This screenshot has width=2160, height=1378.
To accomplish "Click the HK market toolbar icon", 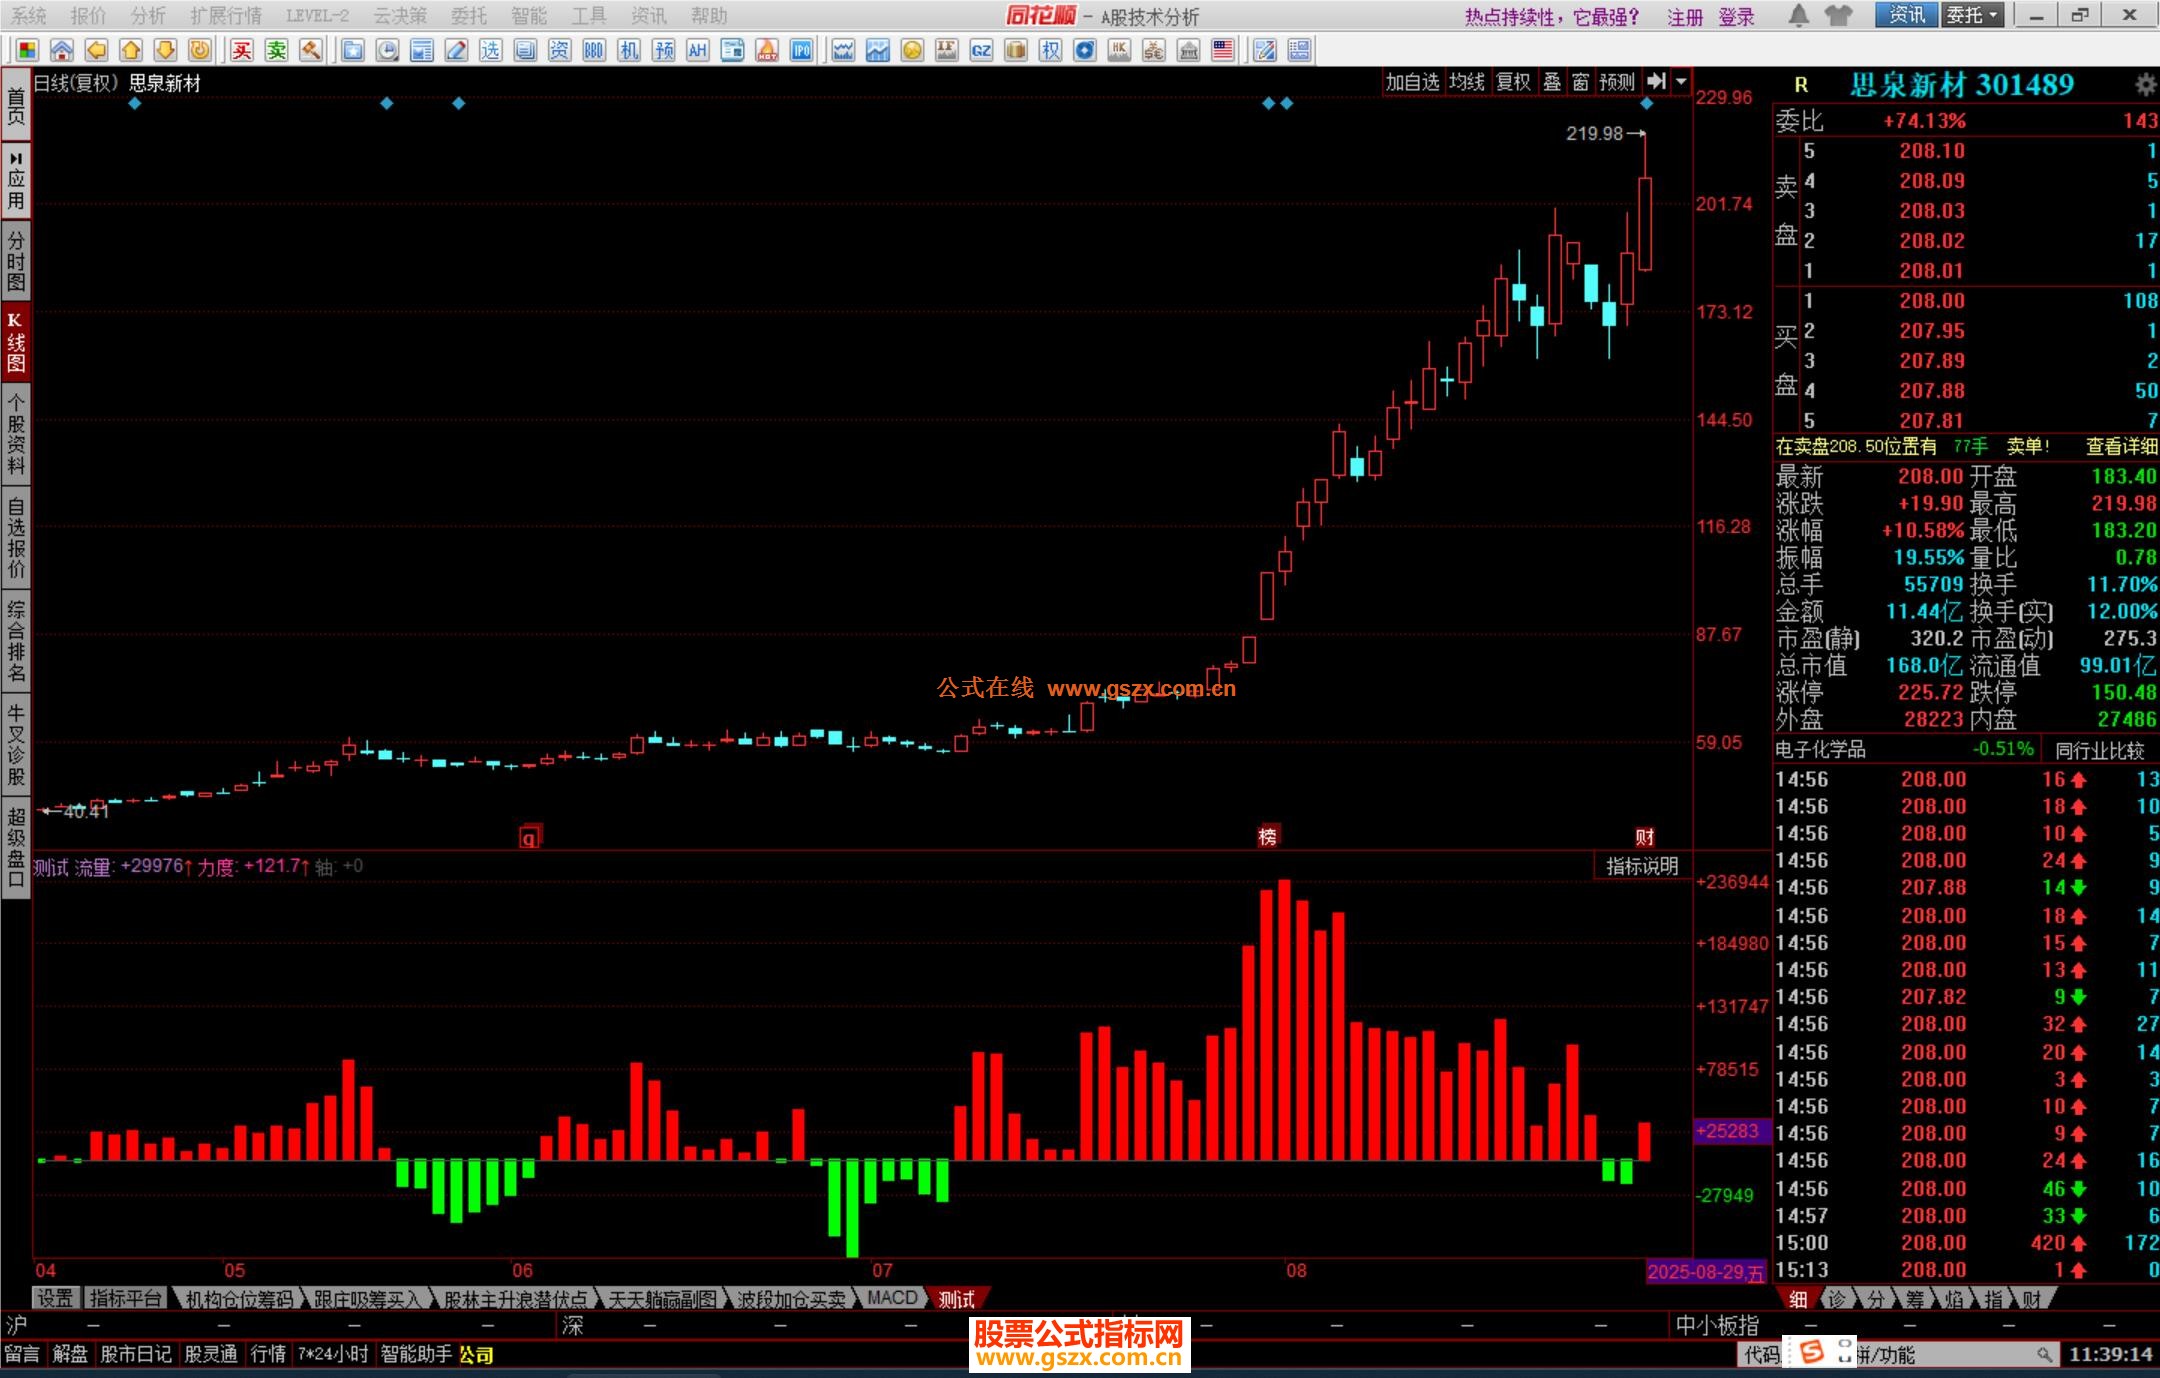I will 1119,50.
